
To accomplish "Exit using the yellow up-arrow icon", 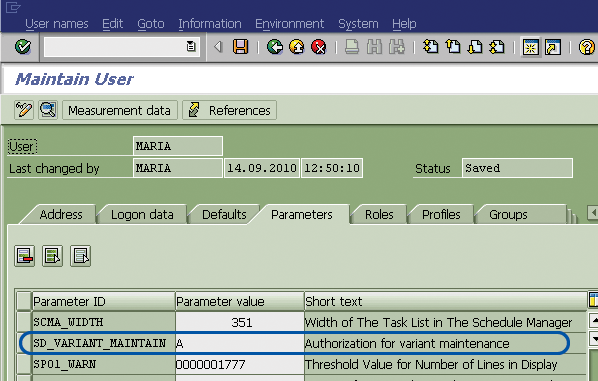I will [x=297, y=47].
